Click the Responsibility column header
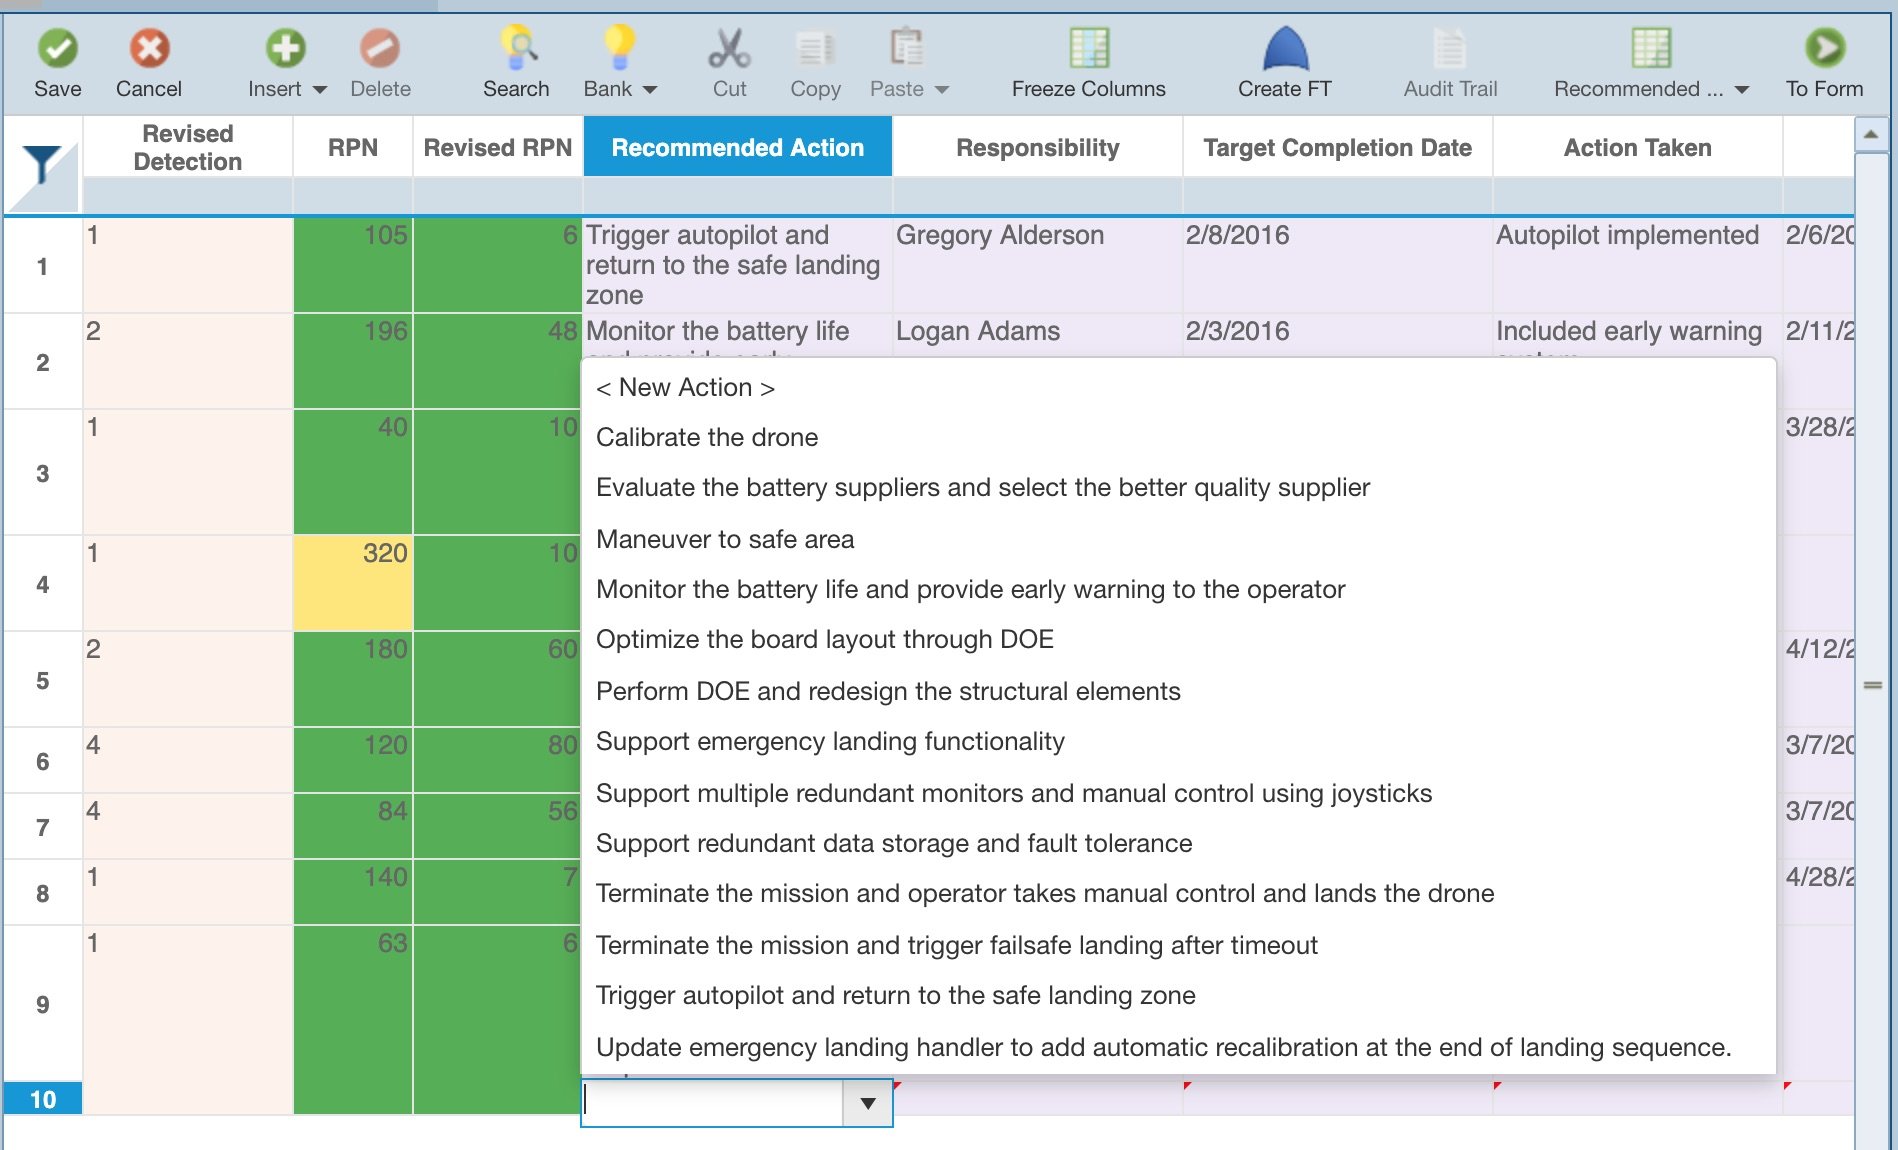The width and height of the screenshot is (1898, 1150). (1038, 147)
